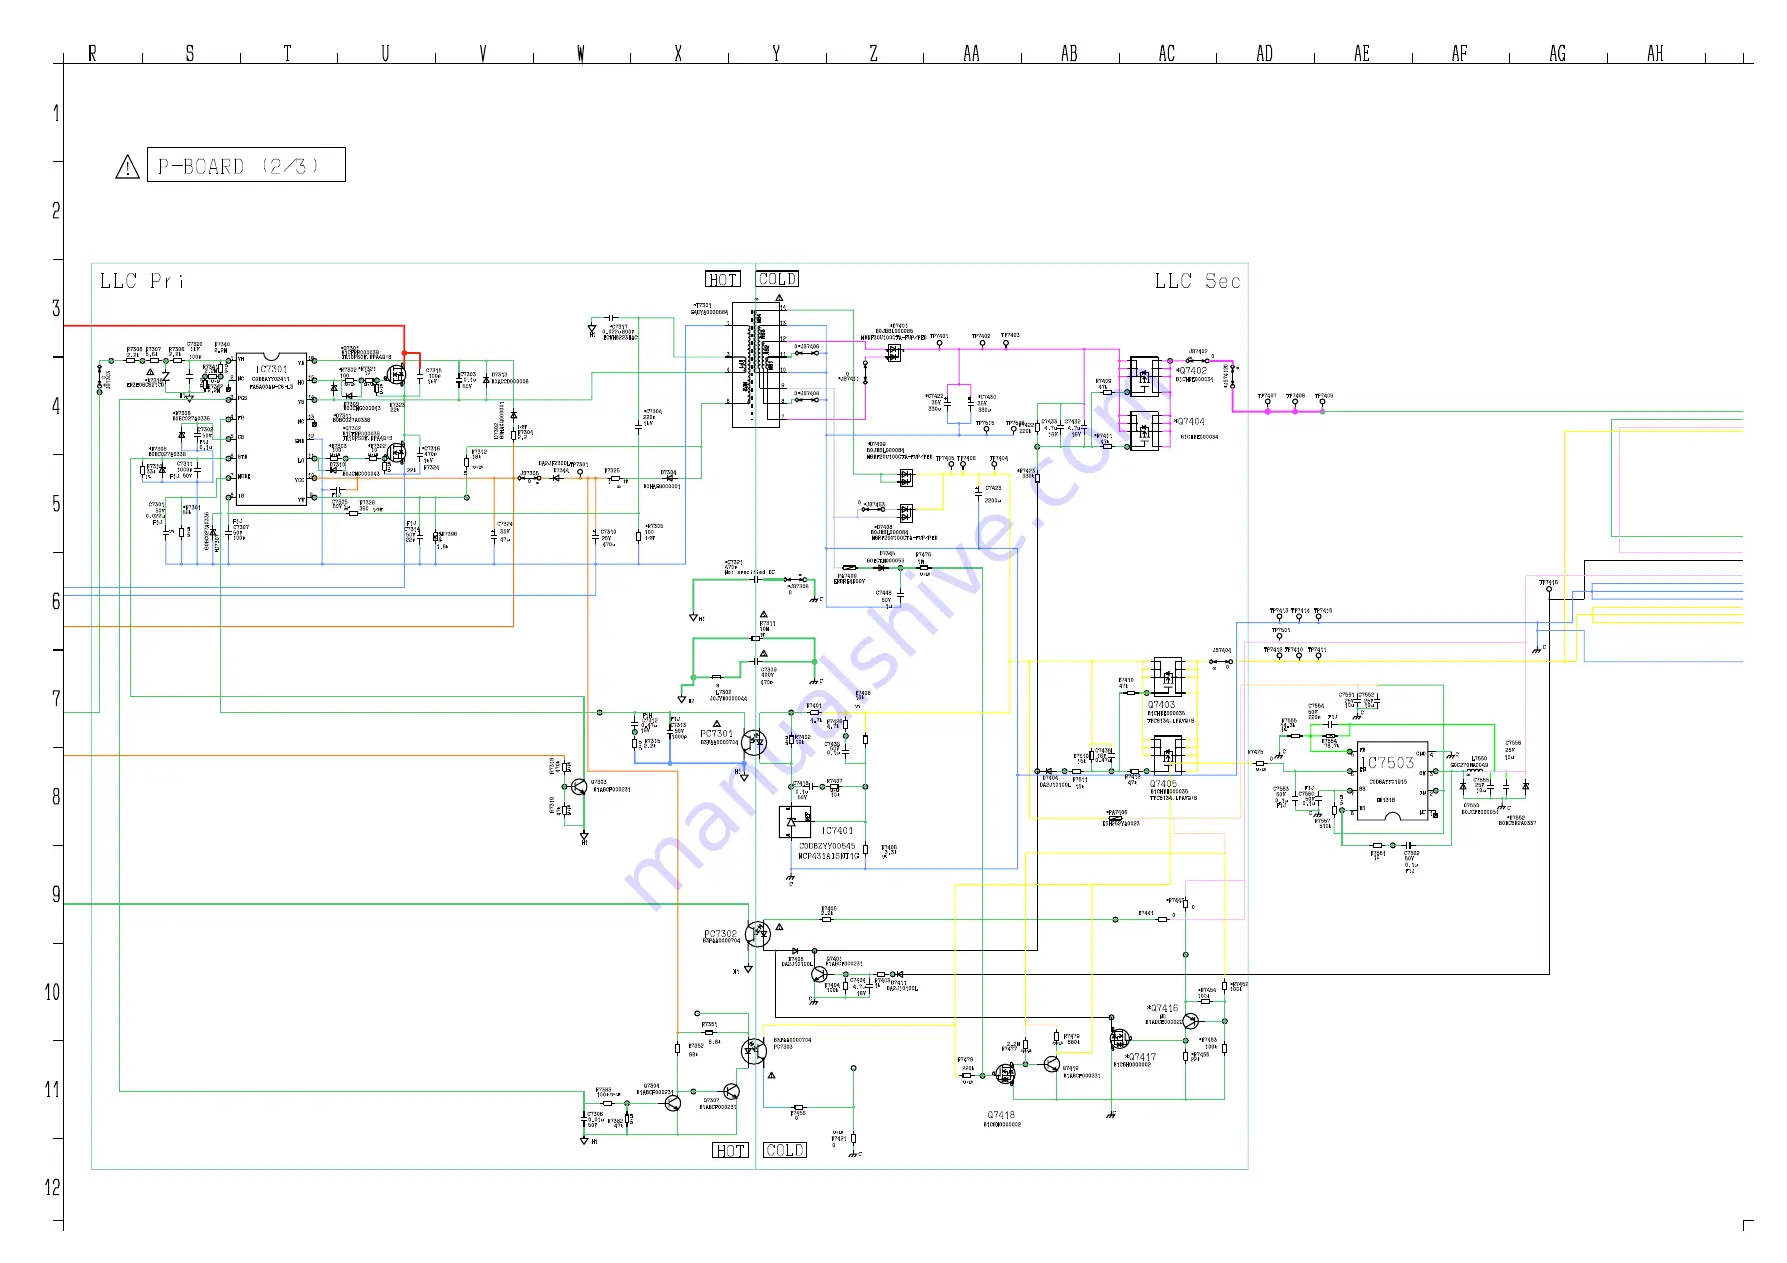Click the D7401 dual diode symbol
Screen dimensions: 1787x1263
point(893,353)
